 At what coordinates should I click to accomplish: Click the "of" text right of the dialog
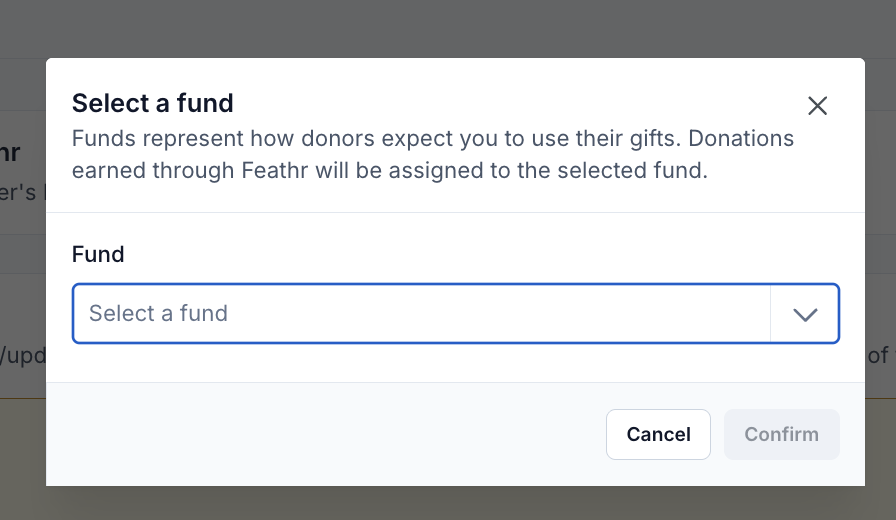click(878, 355)
